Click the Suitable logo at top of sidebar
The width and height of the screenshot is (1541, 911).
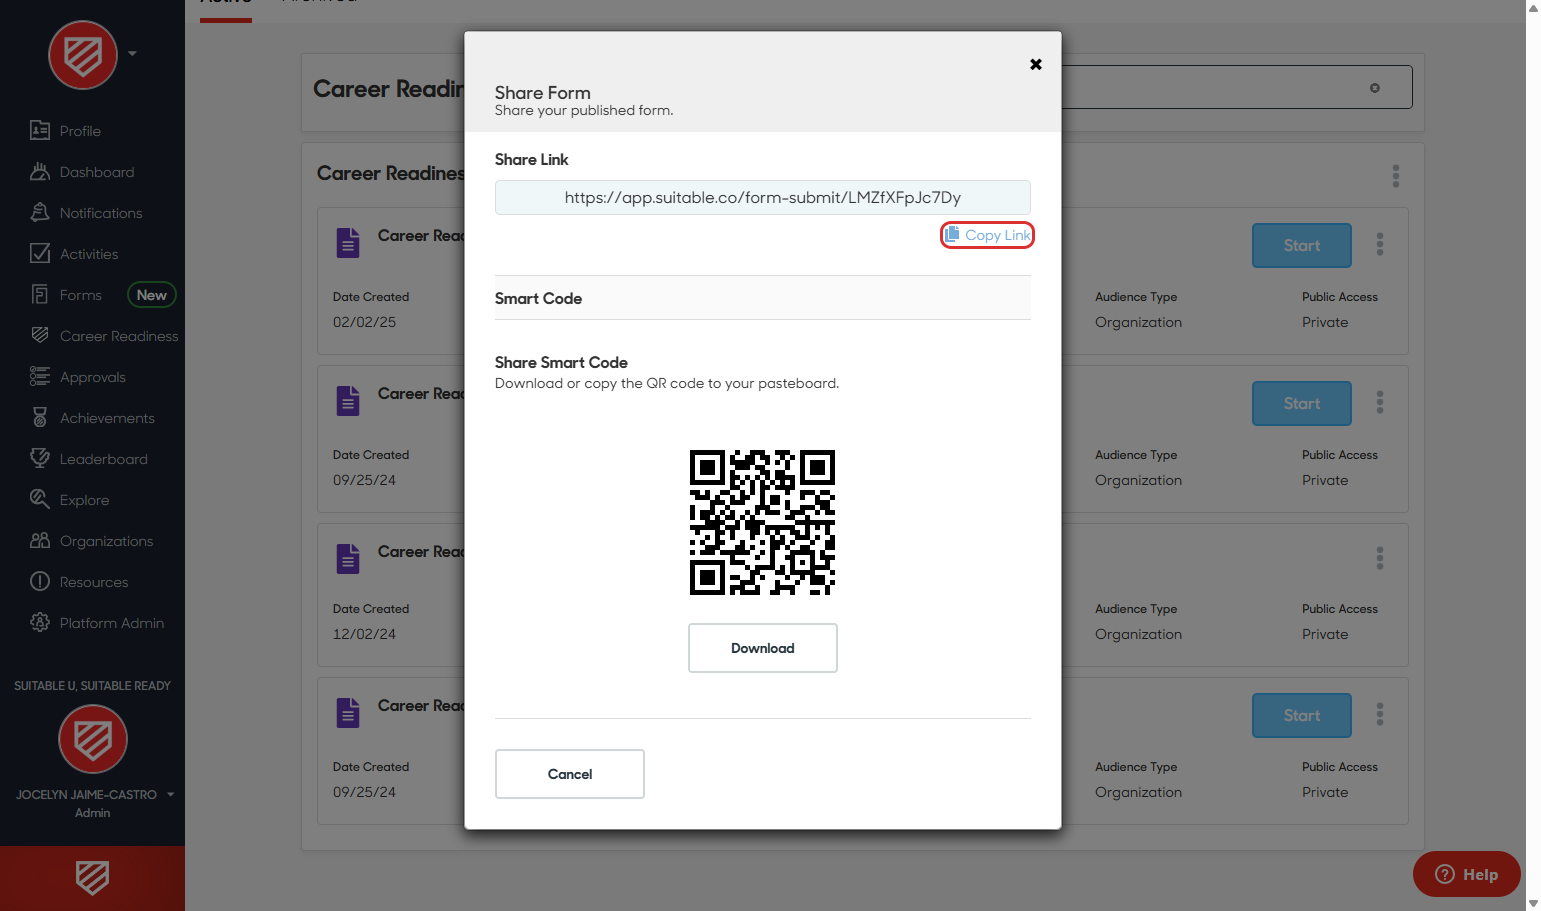pyautogui.click(x=83, y=55)
